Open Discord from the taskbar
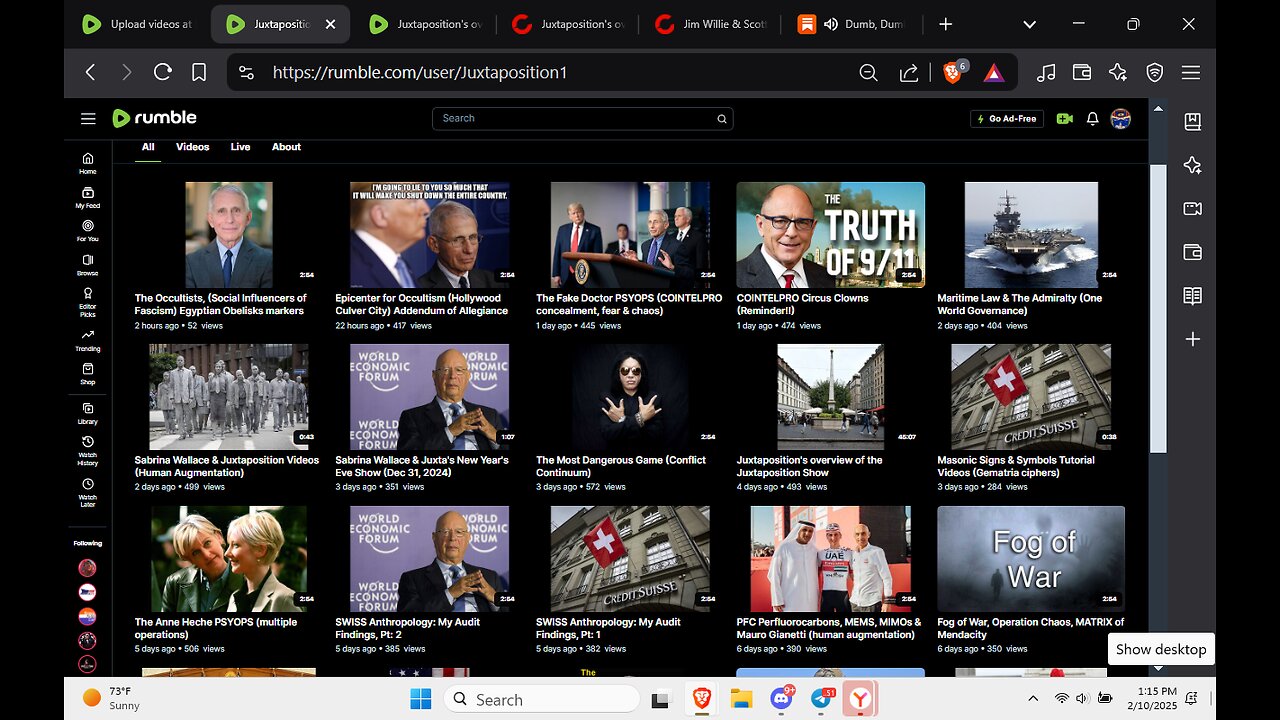This screenshot has width=1280, height=720. (782, 699)
